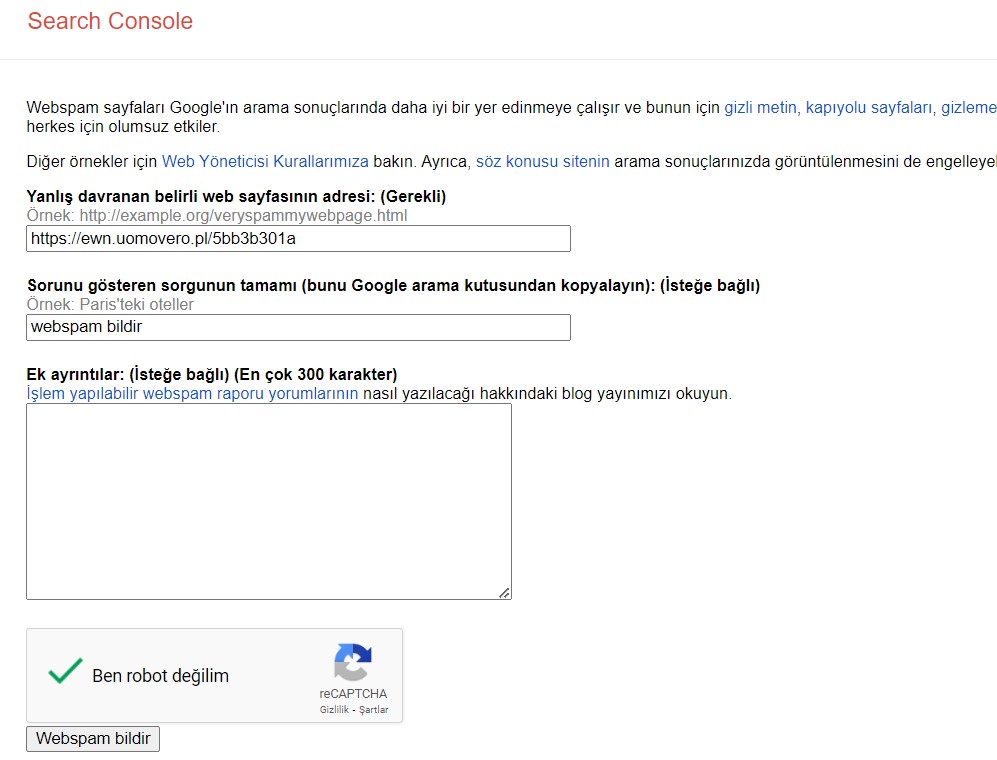Open the reCAPTCHA Gizlilik link
This screenshot has height=760, width=997.
[334, 710]
